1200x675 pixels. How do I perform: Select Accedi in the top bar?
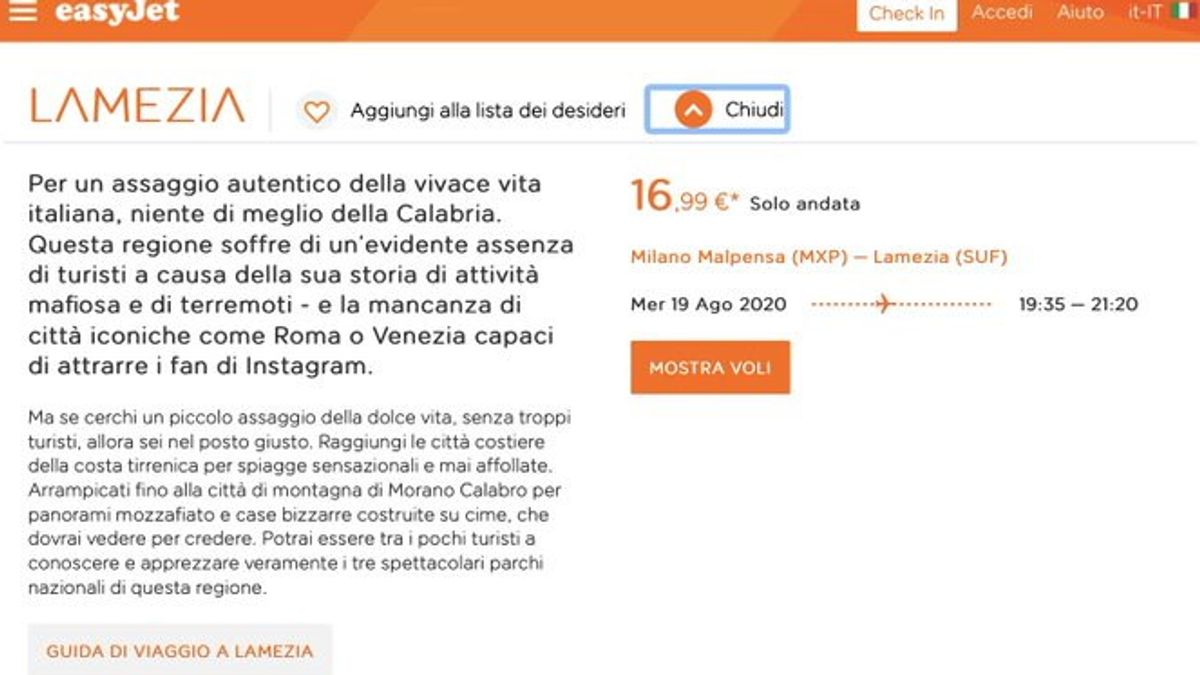(x=1002, y=12)
